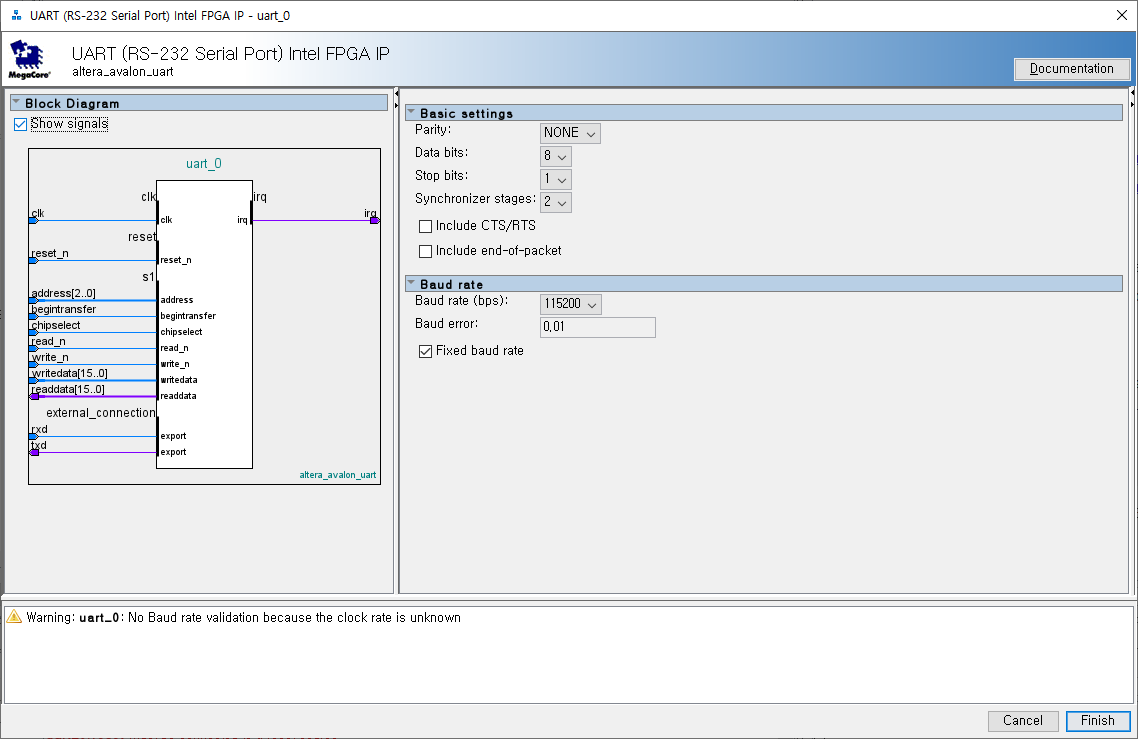Collapse the Basic settings section
This screenshot has height=739, width=1138.
pyautogui.click(x=411, y=113)
